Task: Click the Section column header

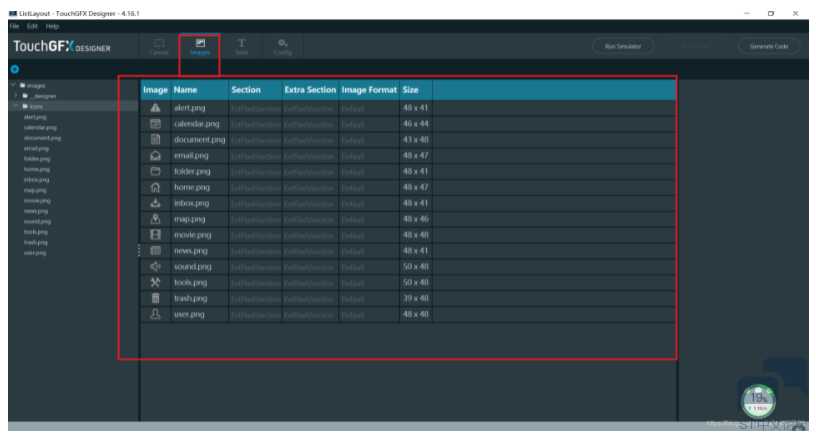Action: coord(256,90)
